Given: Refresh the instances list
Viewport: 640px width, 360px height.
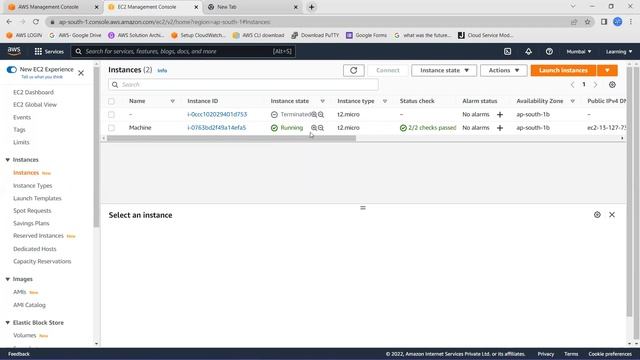Looking at the screenshot, I should click(x=353, y=70).
